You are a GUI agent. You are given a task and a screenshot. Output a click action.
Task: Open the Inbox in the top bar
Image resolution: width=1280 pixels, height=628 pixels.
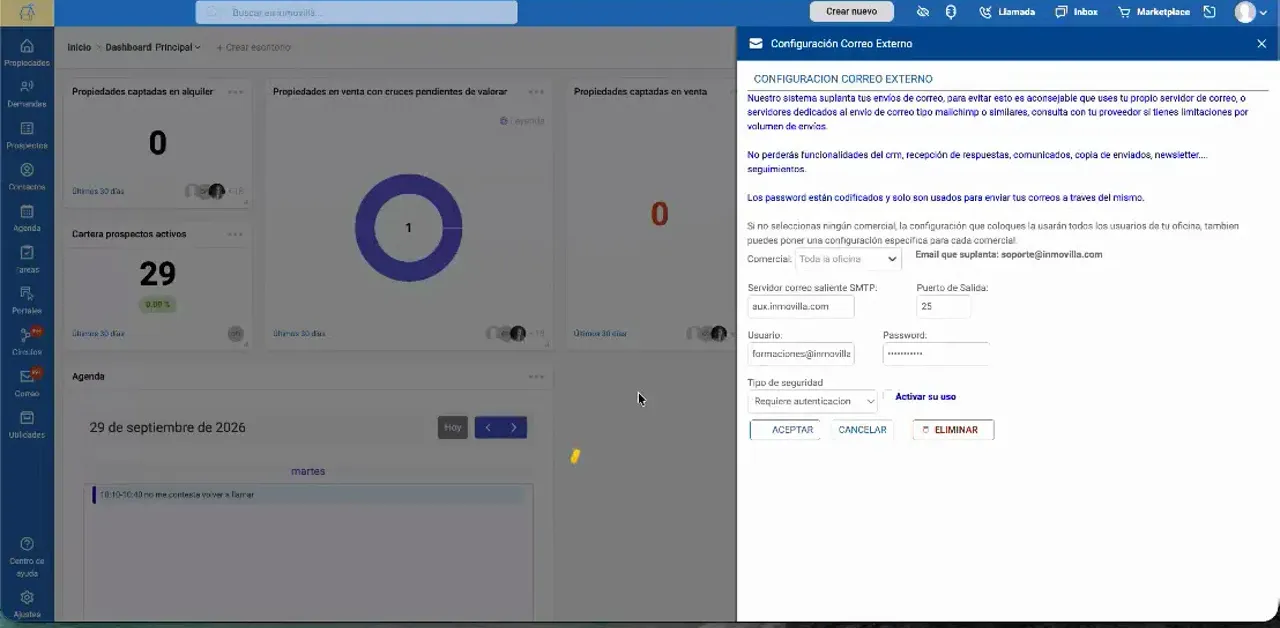coord(1076,12)
